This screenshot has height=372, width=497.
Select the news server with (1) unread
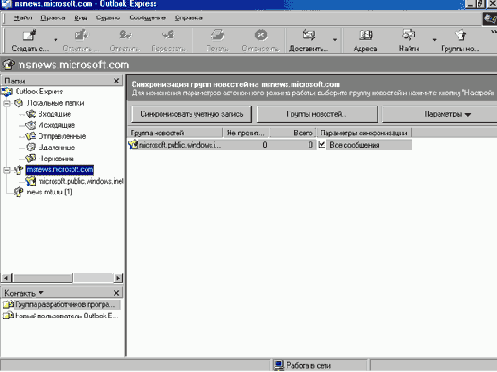click(x=49, y=192)
